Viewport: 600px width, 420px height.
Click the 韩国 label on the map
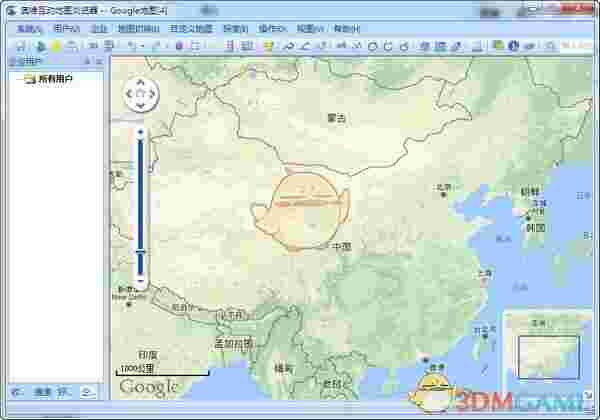coord(536,228)
